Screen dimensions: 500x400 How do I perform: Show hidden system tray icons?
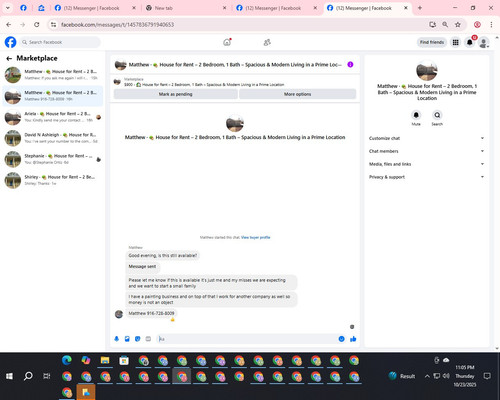pos(427,376)
